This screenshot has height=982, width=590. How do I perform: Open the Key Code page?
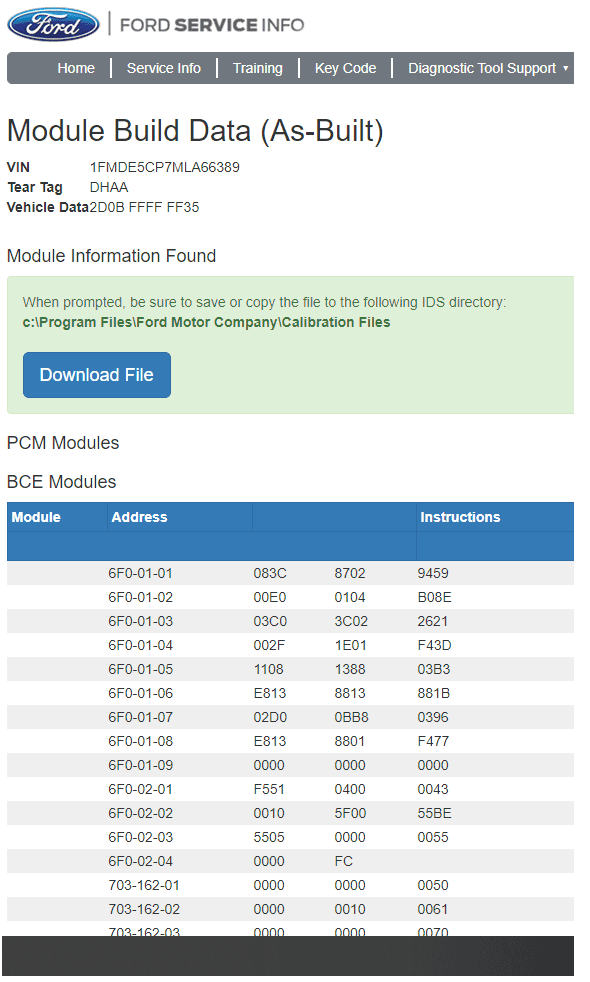[x=345, y=68]
